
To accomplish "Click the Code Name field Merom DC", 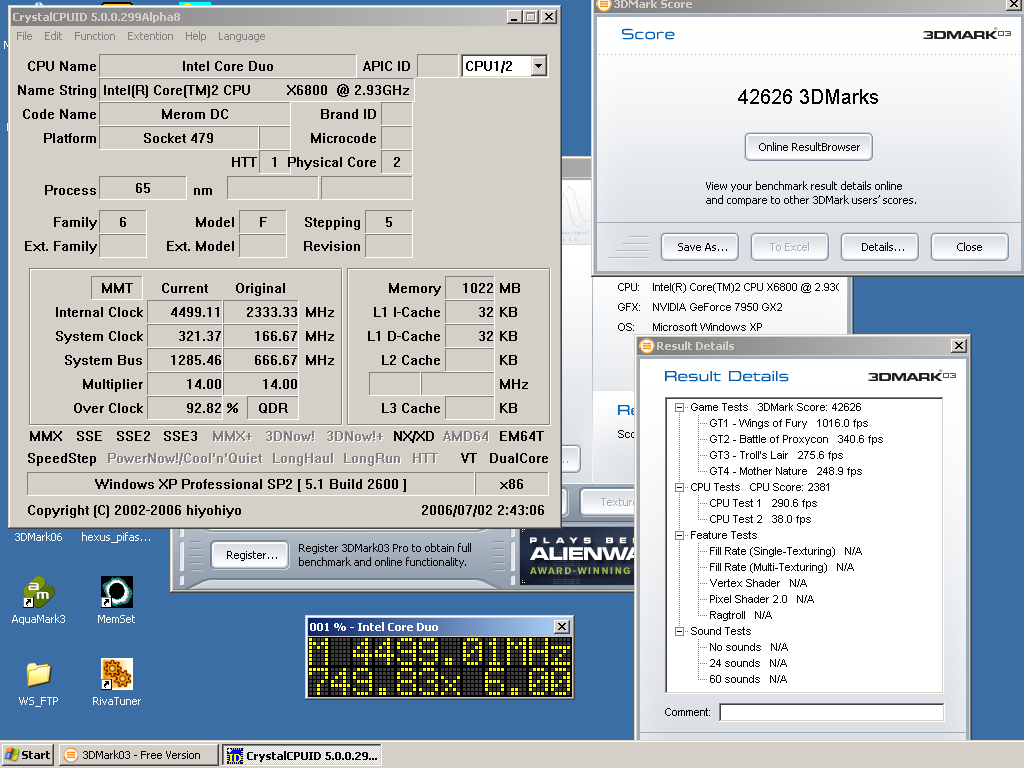I will pos(195,114).
